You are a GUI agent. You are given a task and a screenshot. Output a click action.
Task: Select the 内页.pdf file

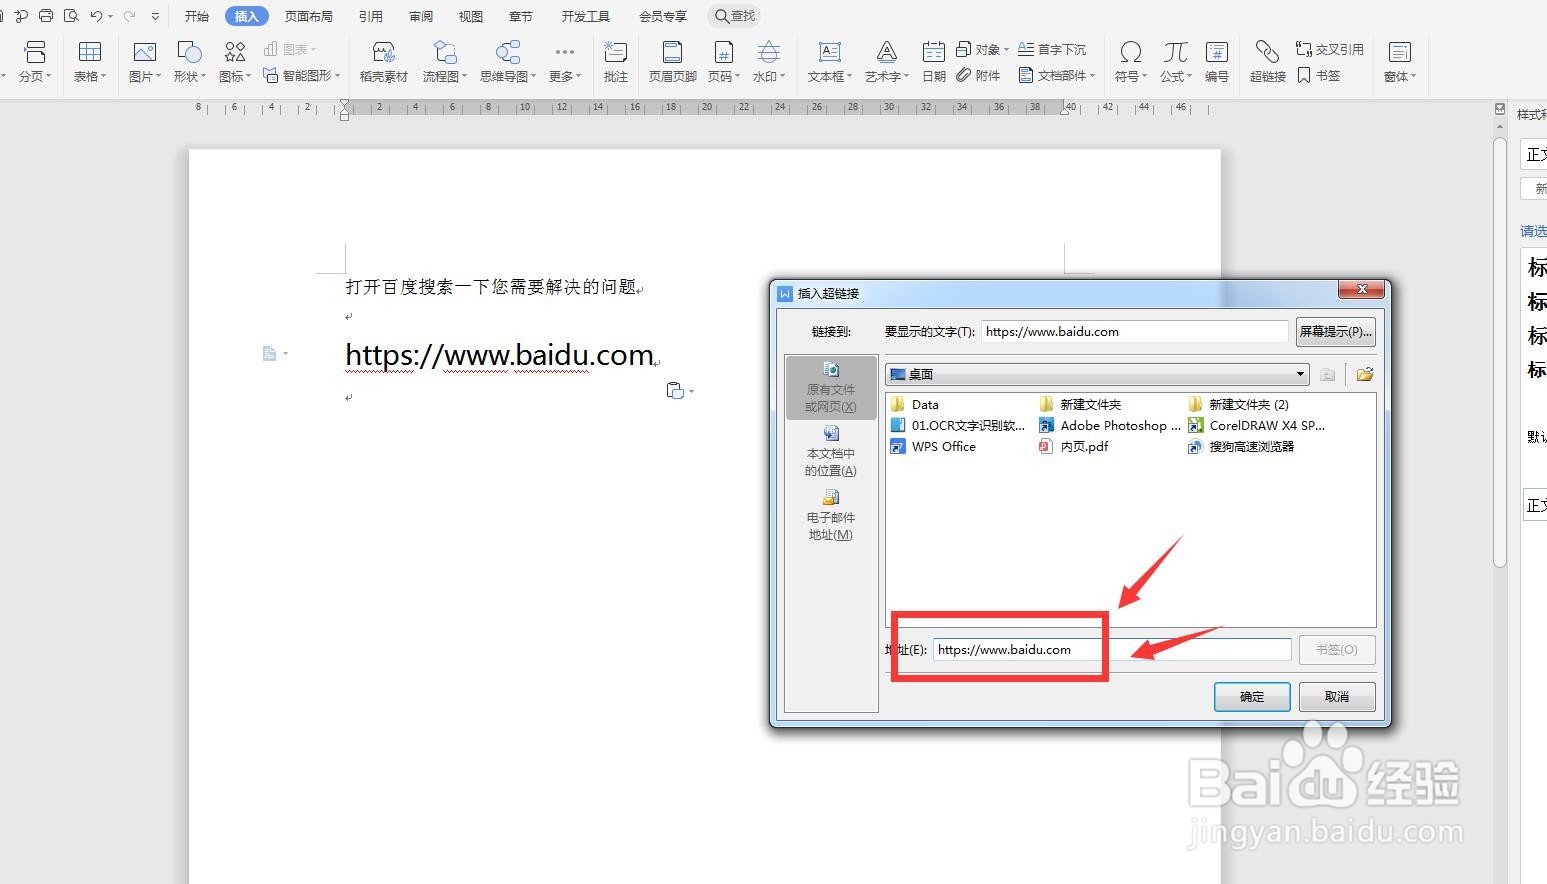[x=1073, y=447]
